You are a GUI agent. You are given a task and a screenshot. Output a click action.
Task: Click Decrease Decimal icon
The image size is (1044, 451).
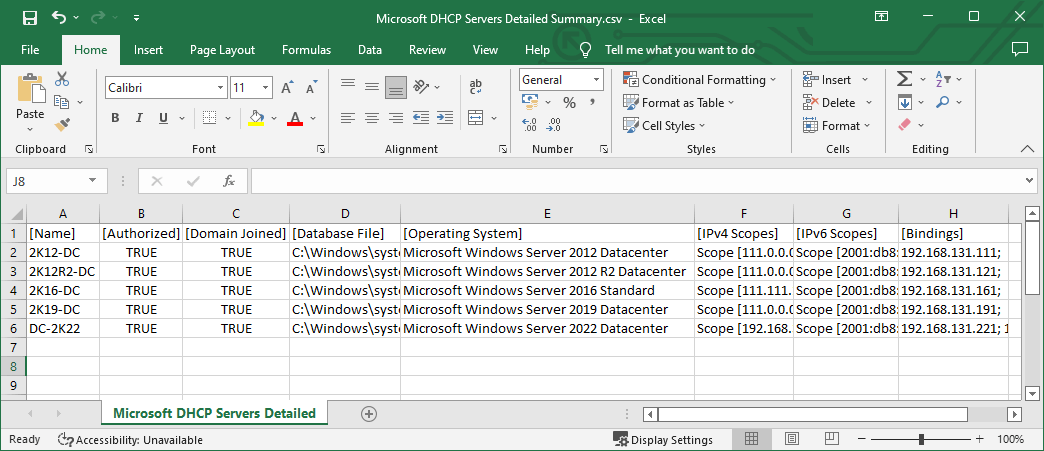point(553,125)
